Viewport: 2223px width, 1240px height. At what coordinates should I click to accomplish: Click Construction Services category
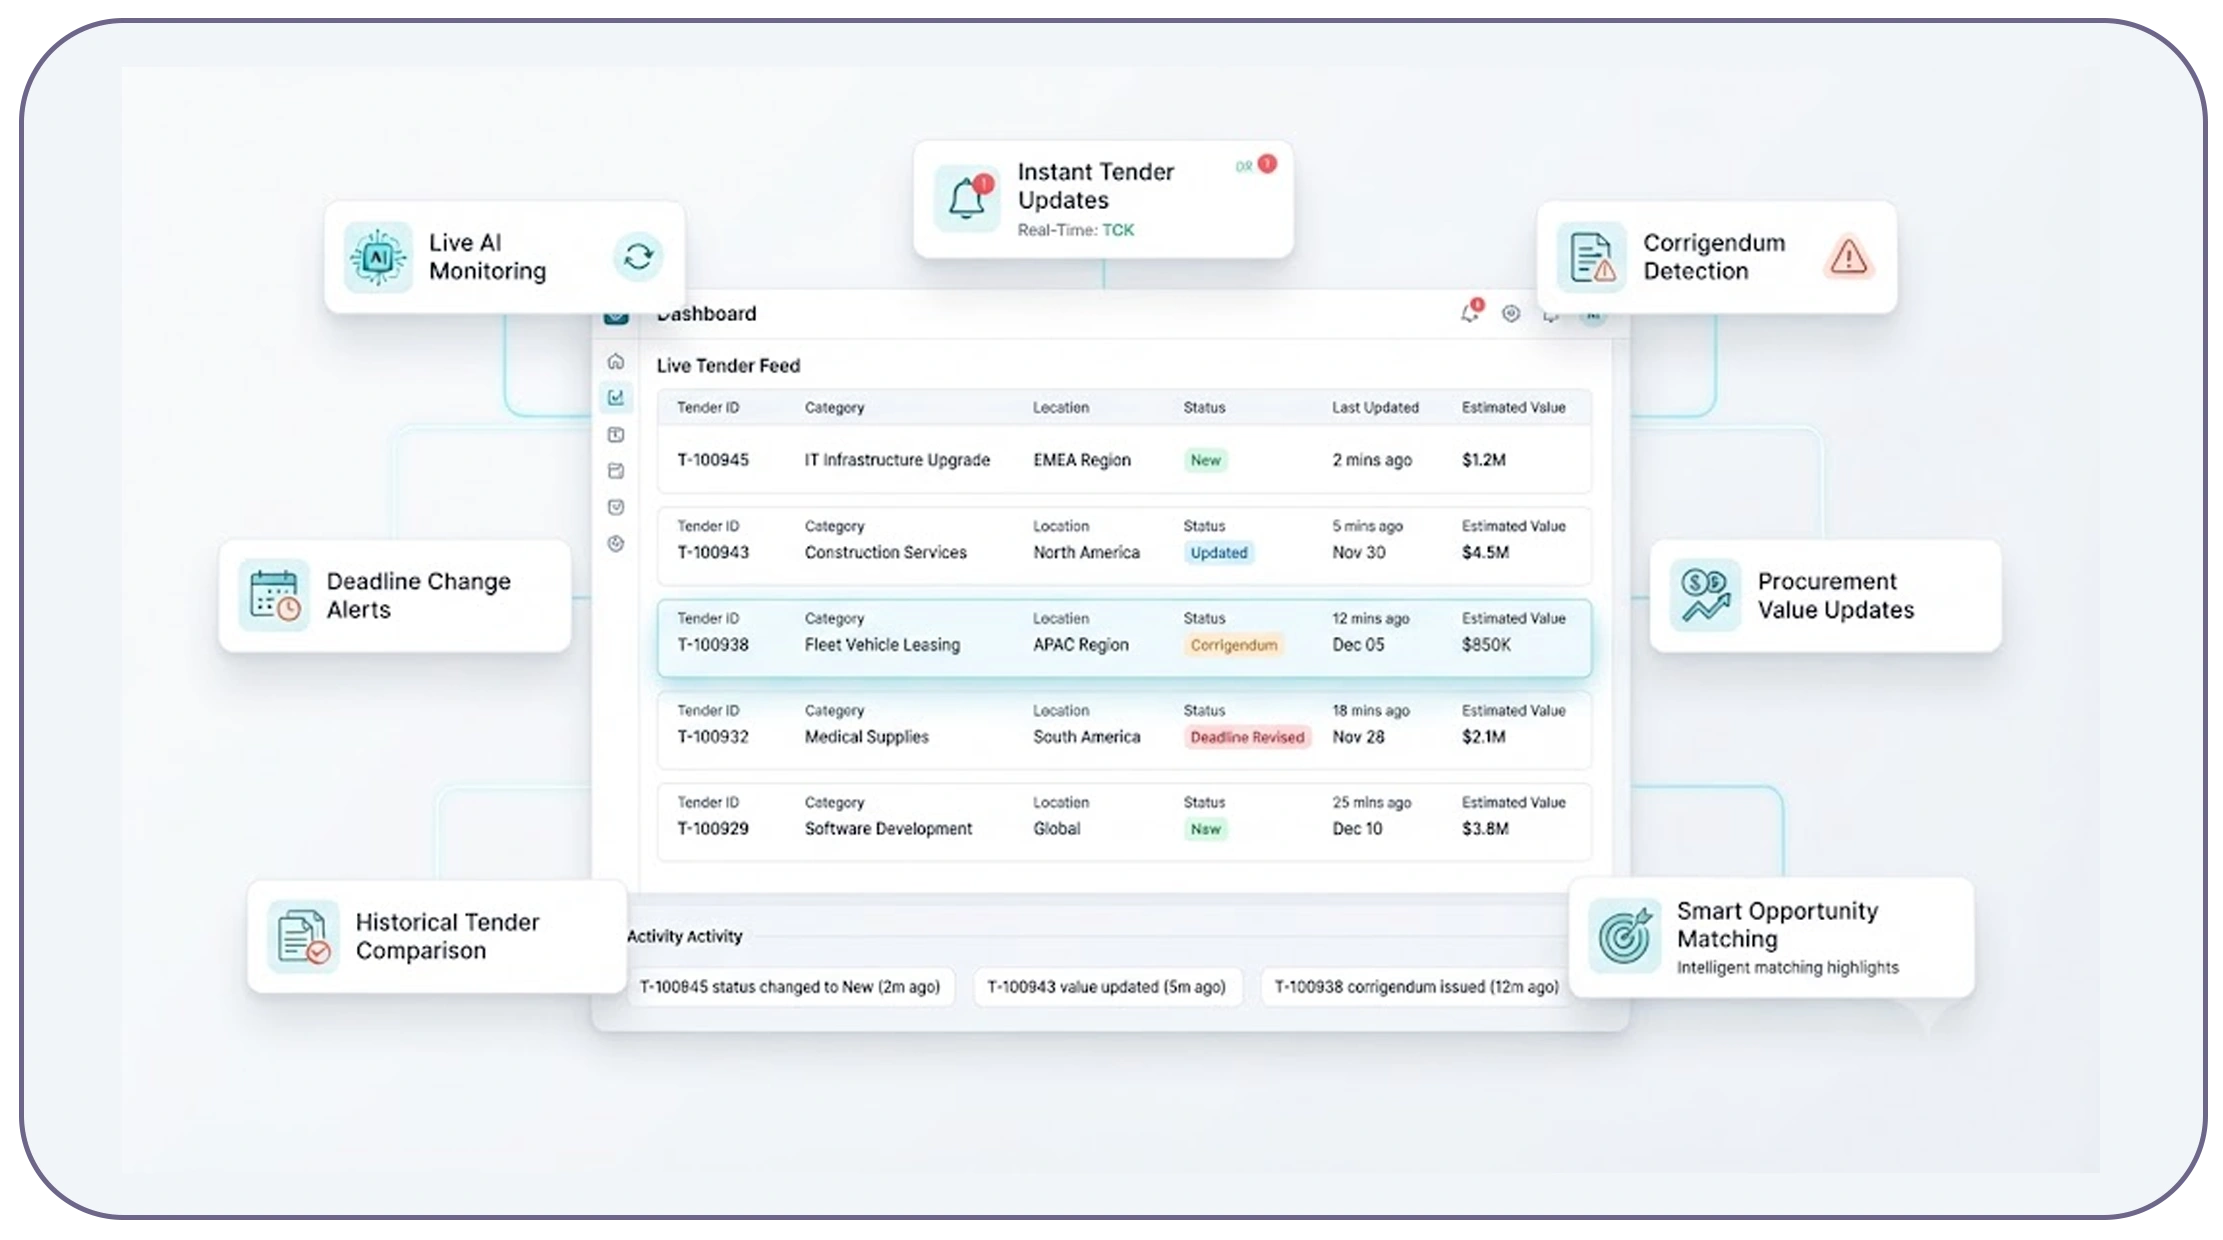tap(886, 552)
